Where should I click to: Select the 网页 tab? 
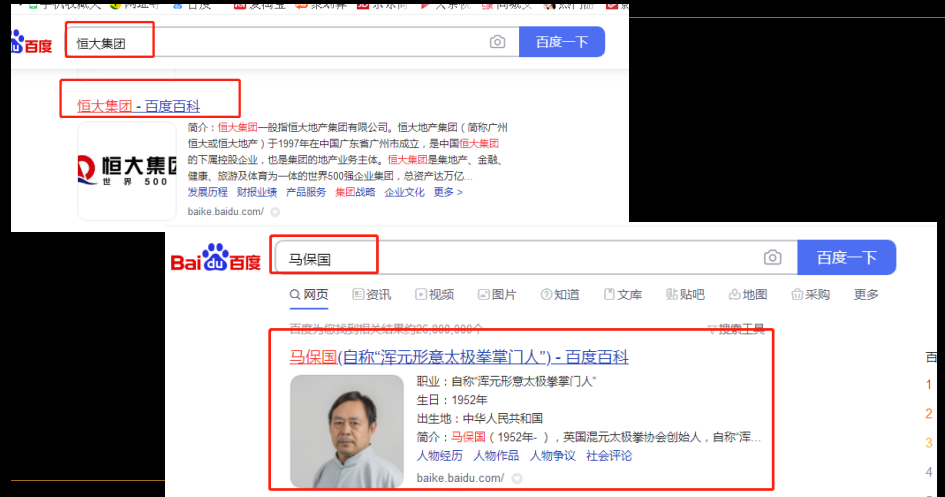[309, 295]
